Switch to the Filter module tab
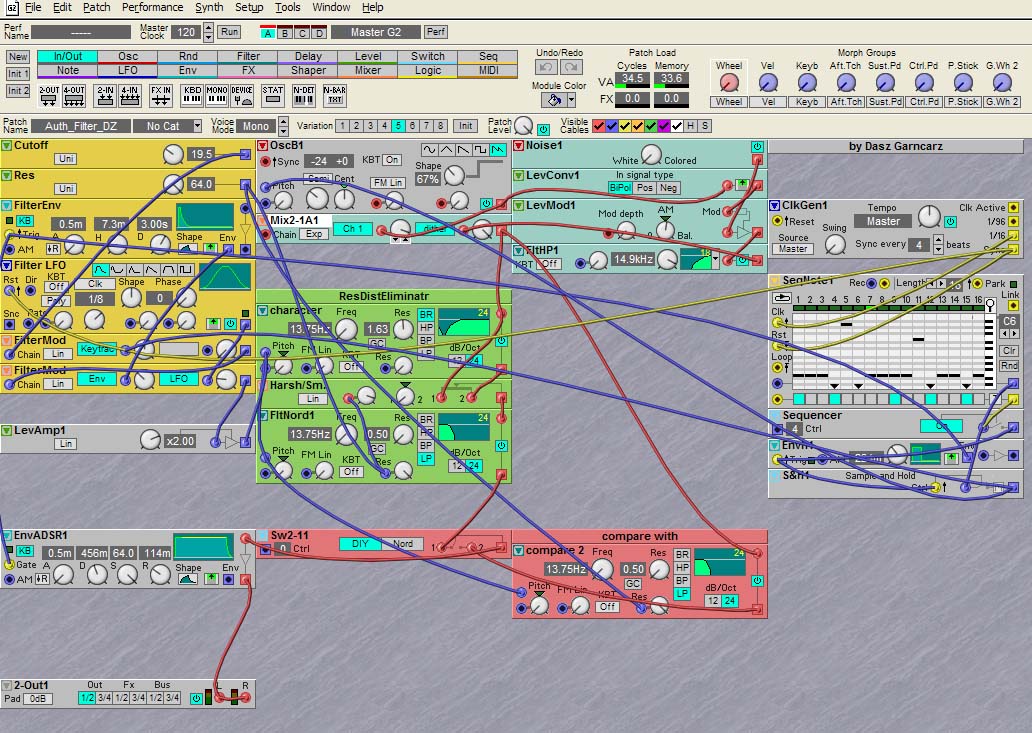This screenshot has width=1032, height=733. tap(248, 57)
